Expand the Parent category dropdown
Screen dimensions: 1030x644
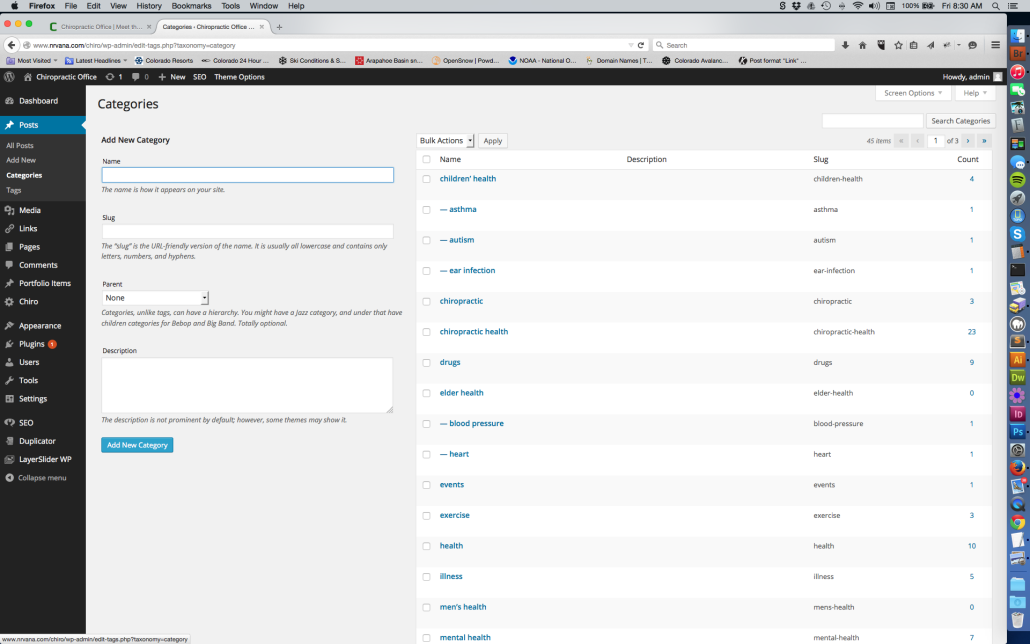click(155, 298)
